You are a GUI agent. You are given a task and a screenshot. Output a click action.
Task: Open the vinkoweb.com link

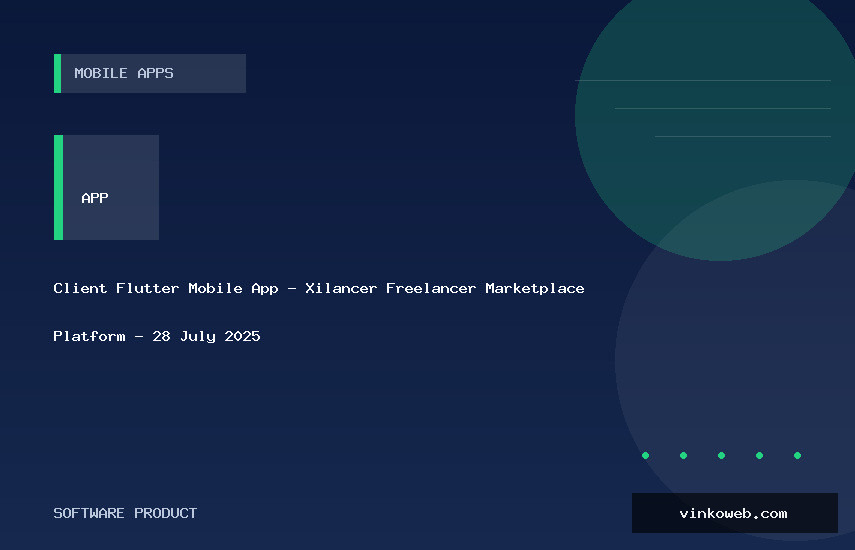[734, 513]
